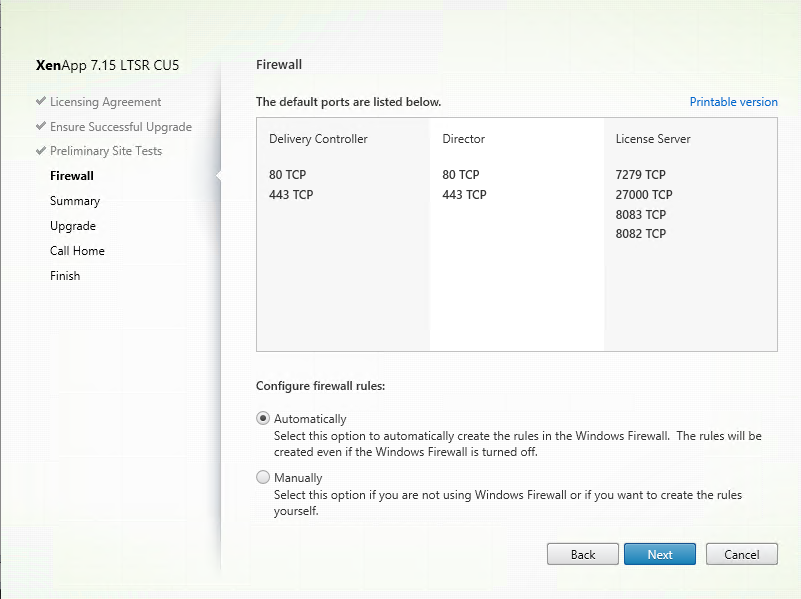Open the Printable version link
The width and height of the screenshot is (801, 599).
[733, 102]
